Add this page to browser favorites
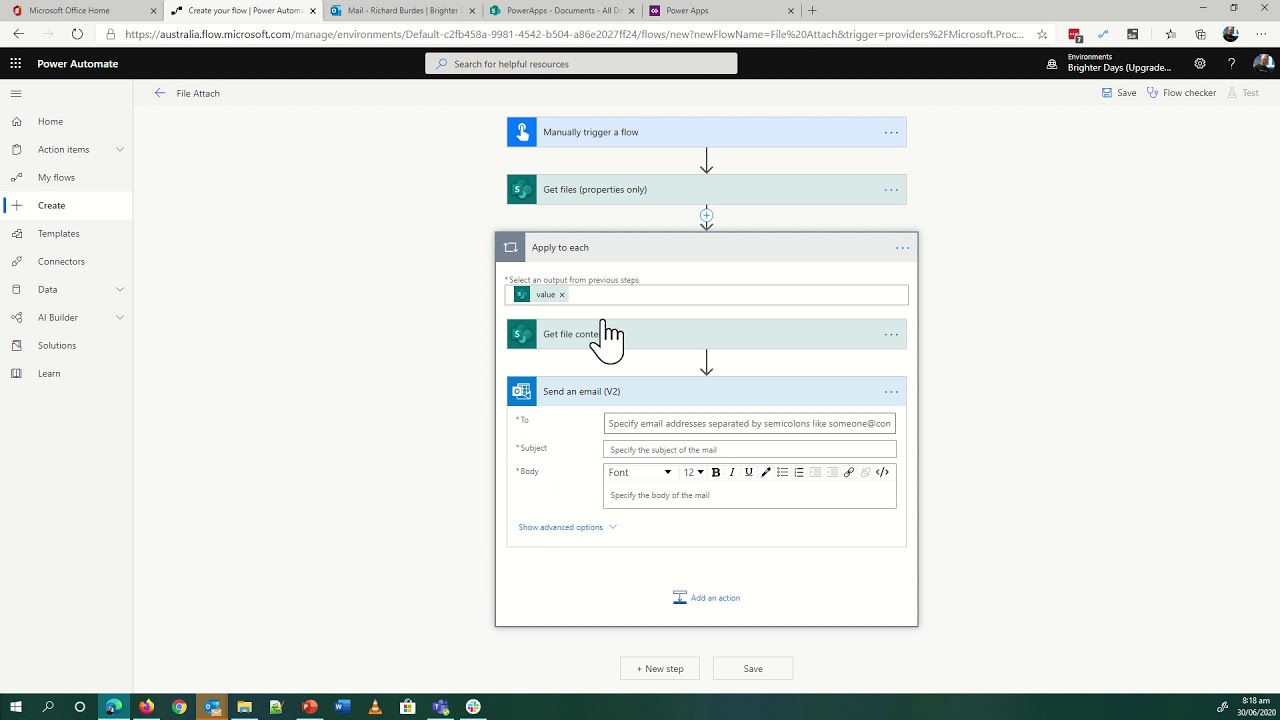This screenshot has width=1280, height=720. click(1042, 34)
